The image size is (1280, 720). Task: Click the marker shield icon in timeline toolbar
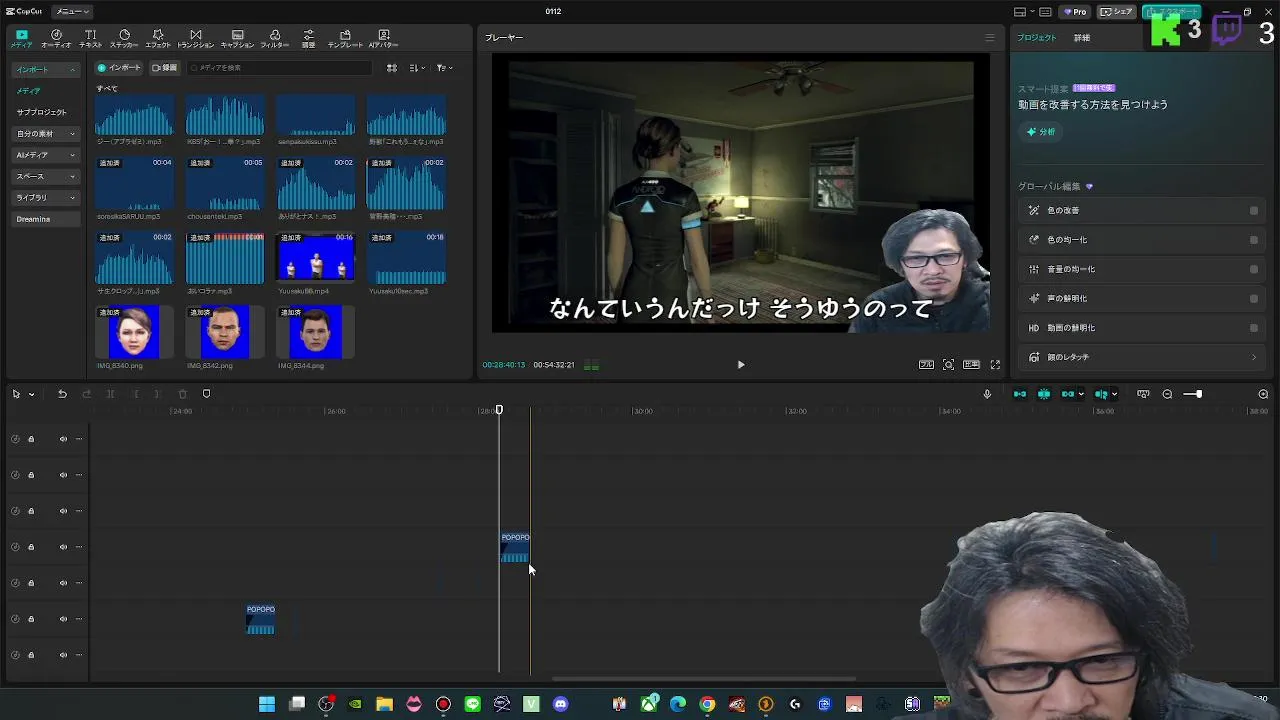click(206, 394)
